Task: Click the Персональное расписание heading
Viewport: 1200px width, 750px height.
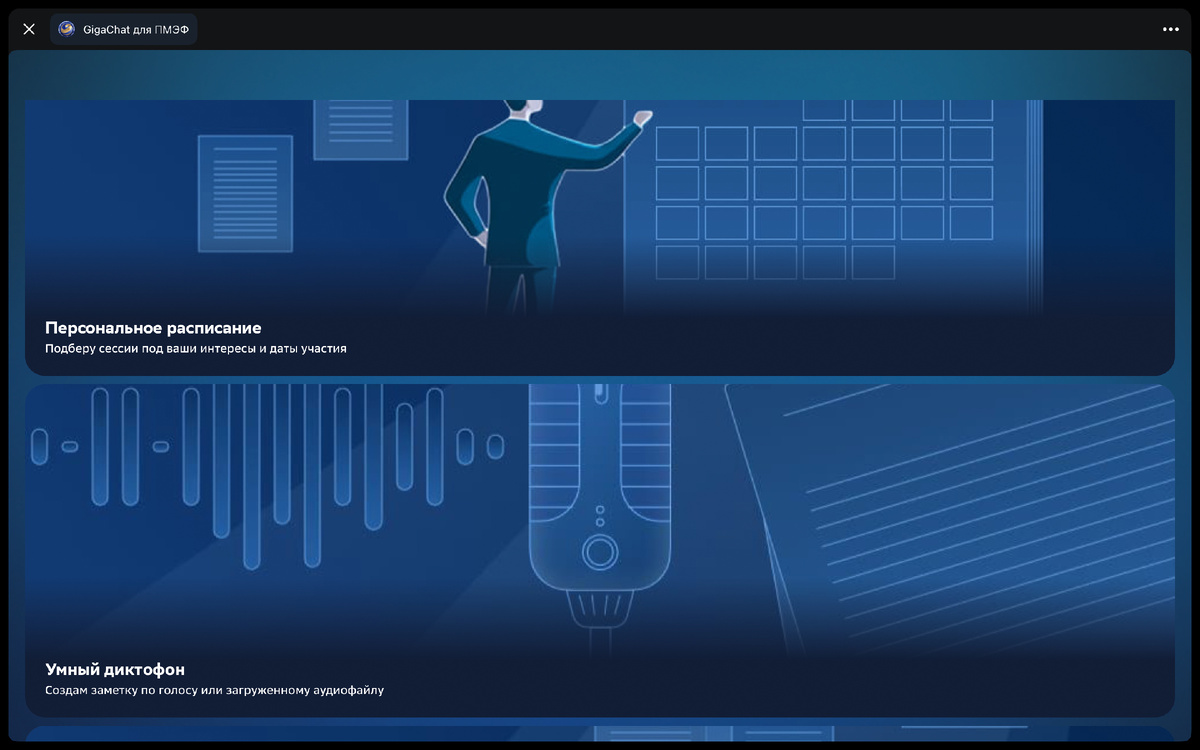Action: pos(153,328)
